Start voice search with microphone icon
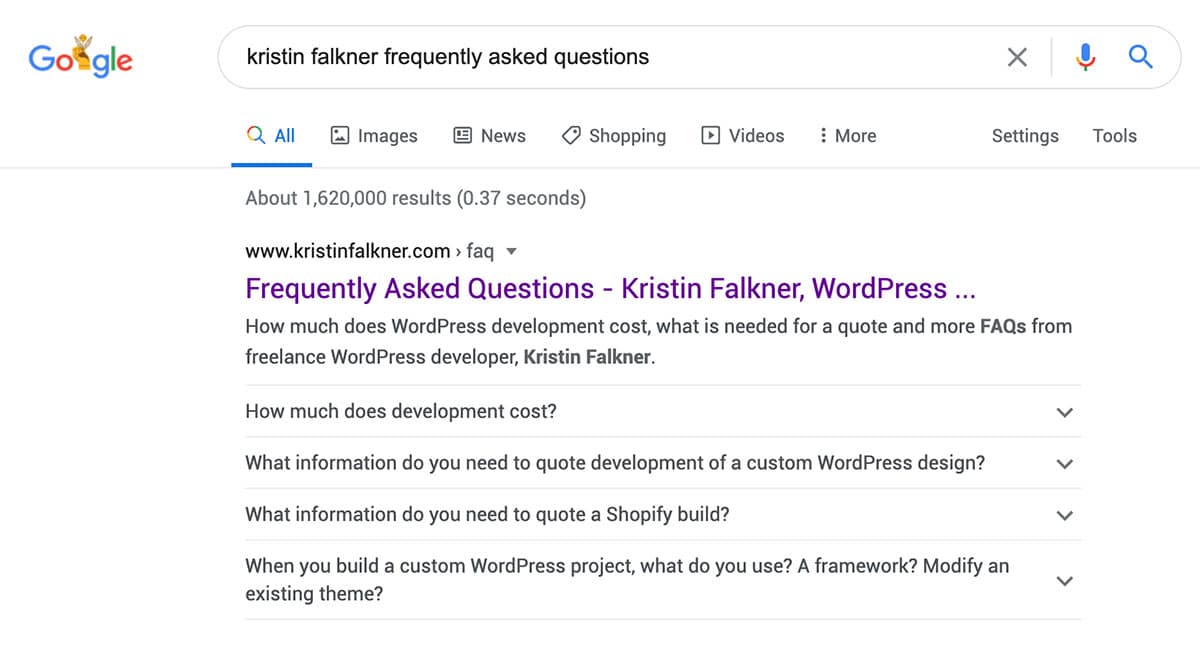 point(1086,57)
